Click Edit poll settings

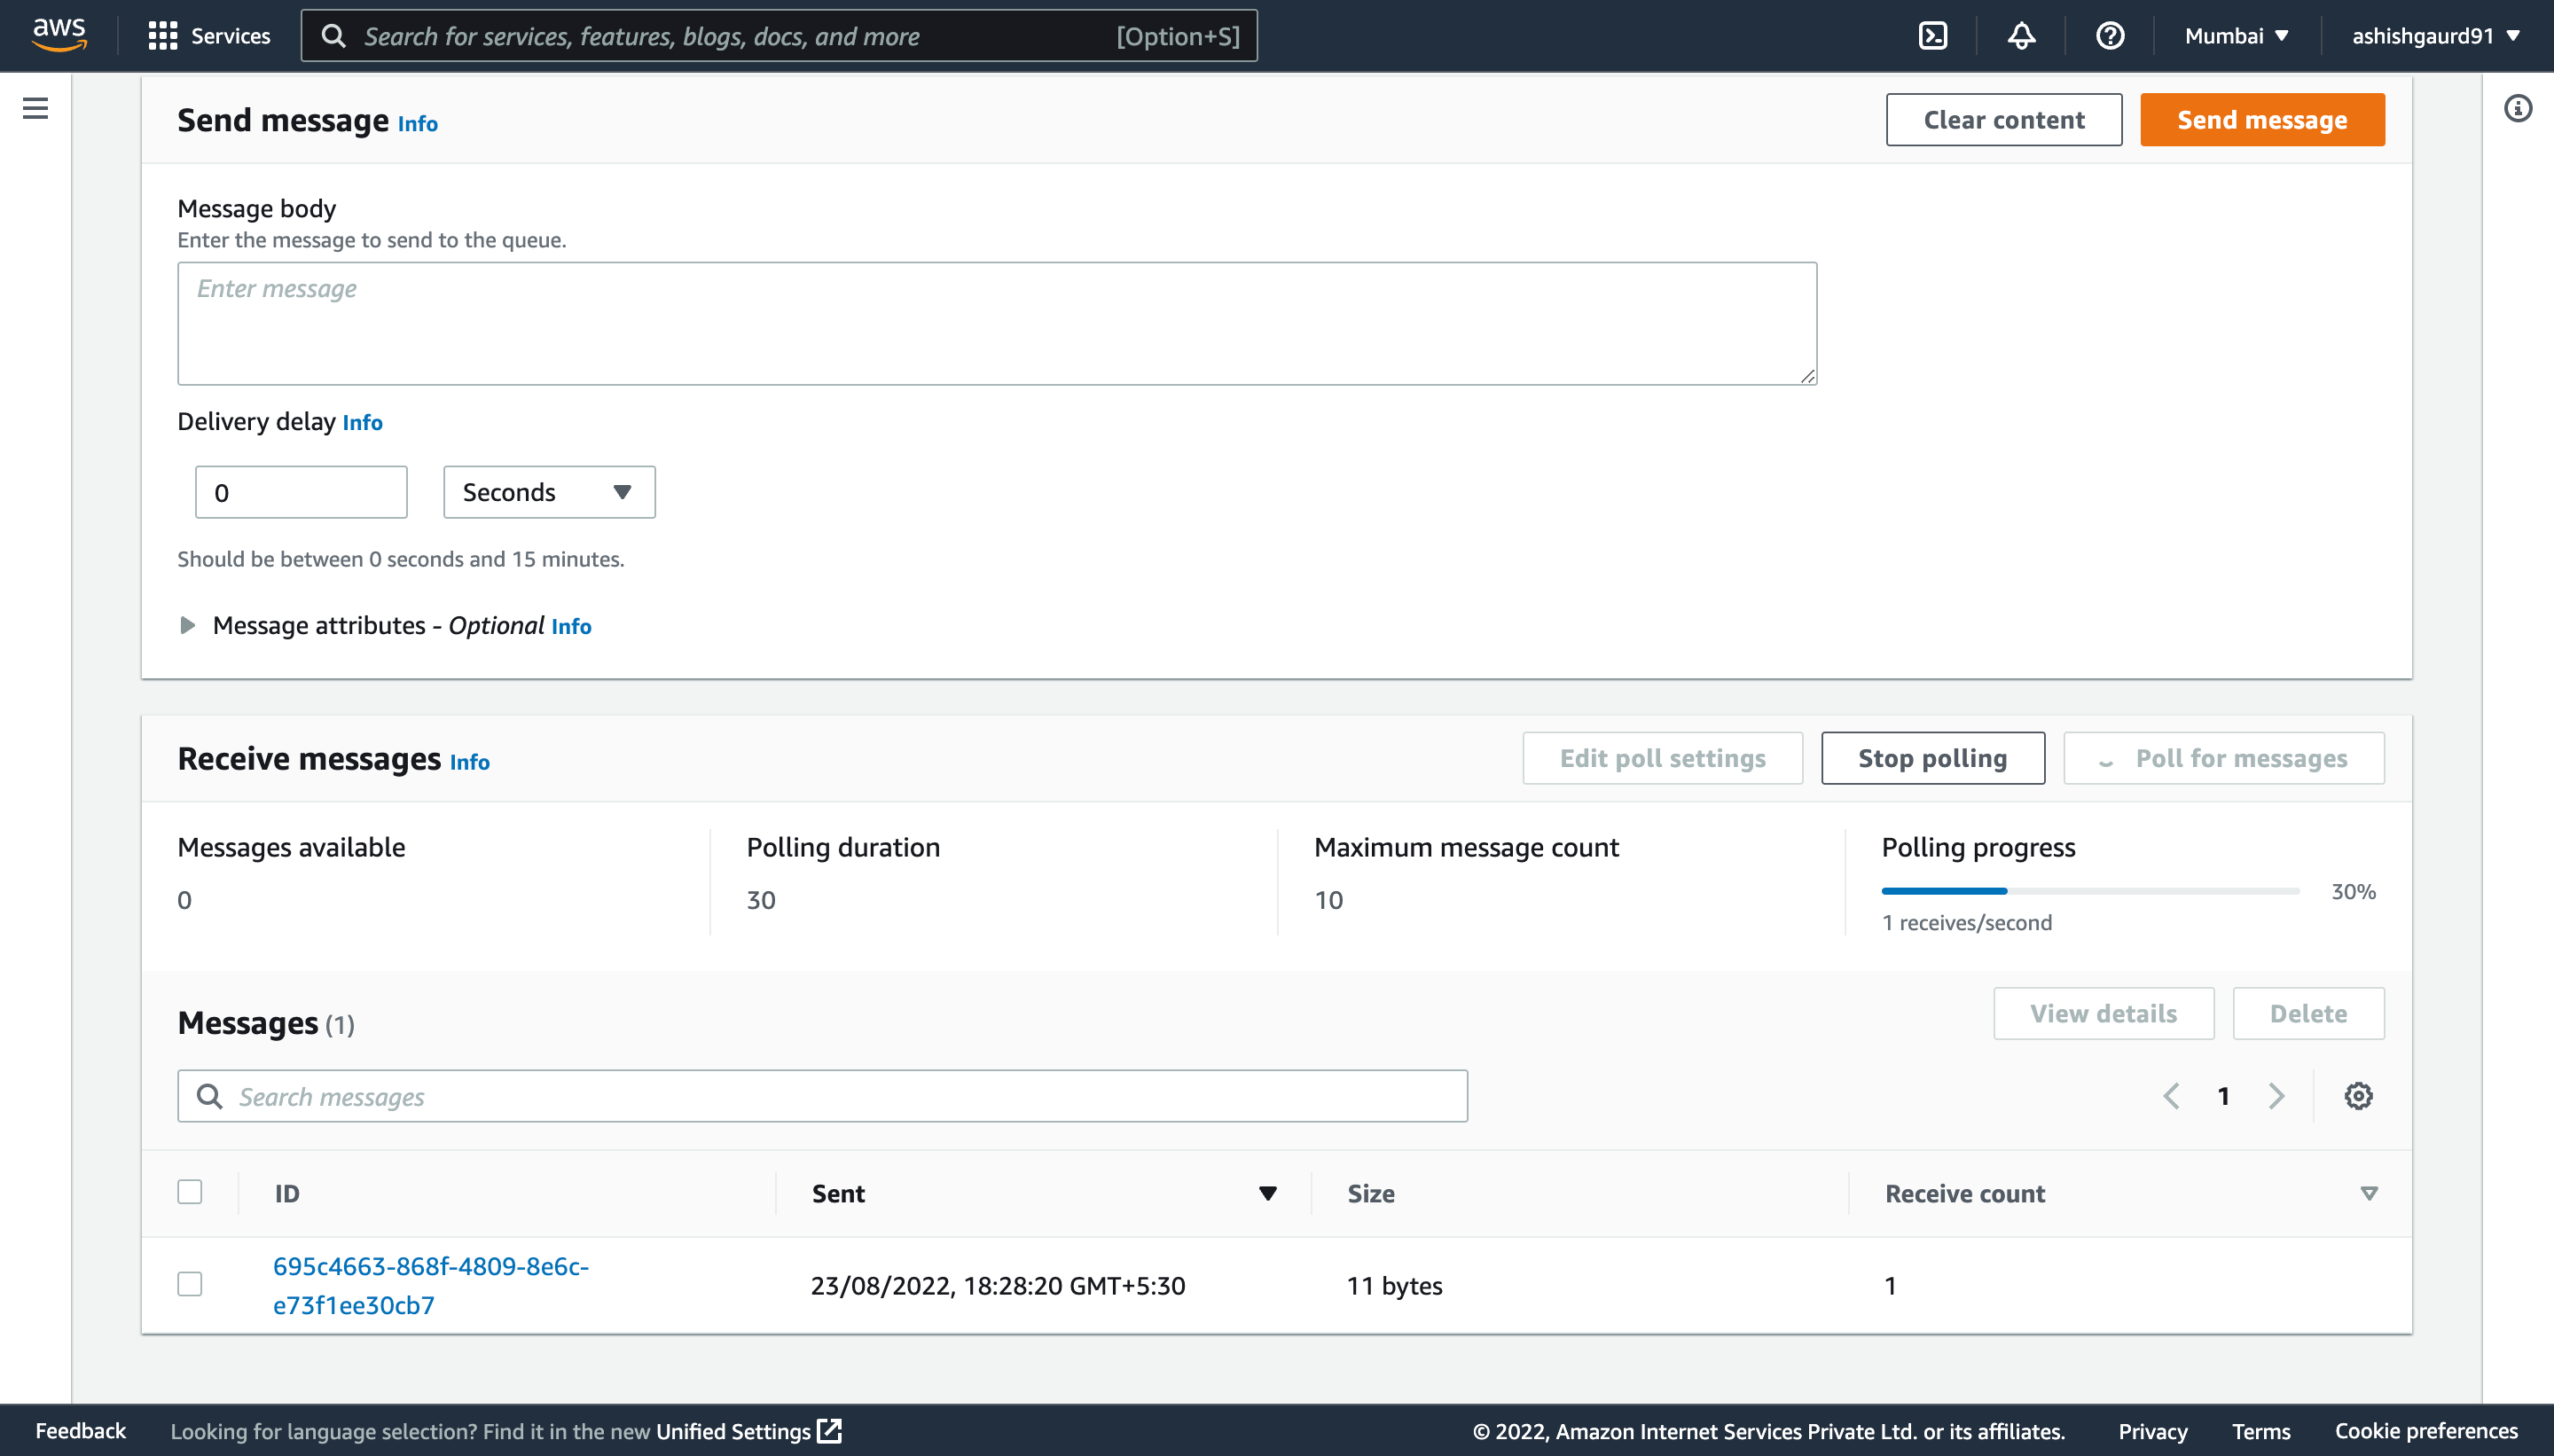(1662, 758)
